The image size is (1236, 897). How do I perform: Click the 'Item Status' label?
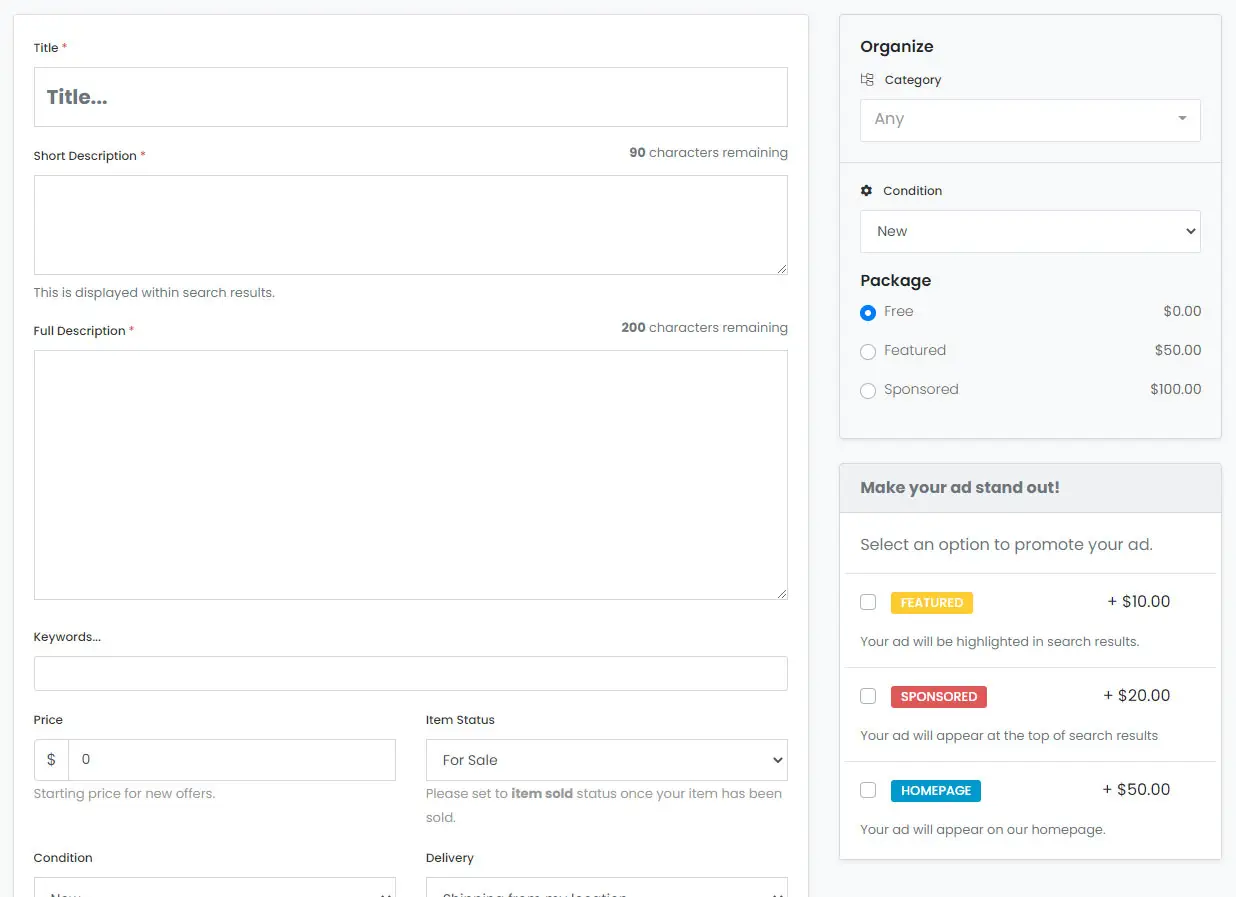[x=460, y=720]
